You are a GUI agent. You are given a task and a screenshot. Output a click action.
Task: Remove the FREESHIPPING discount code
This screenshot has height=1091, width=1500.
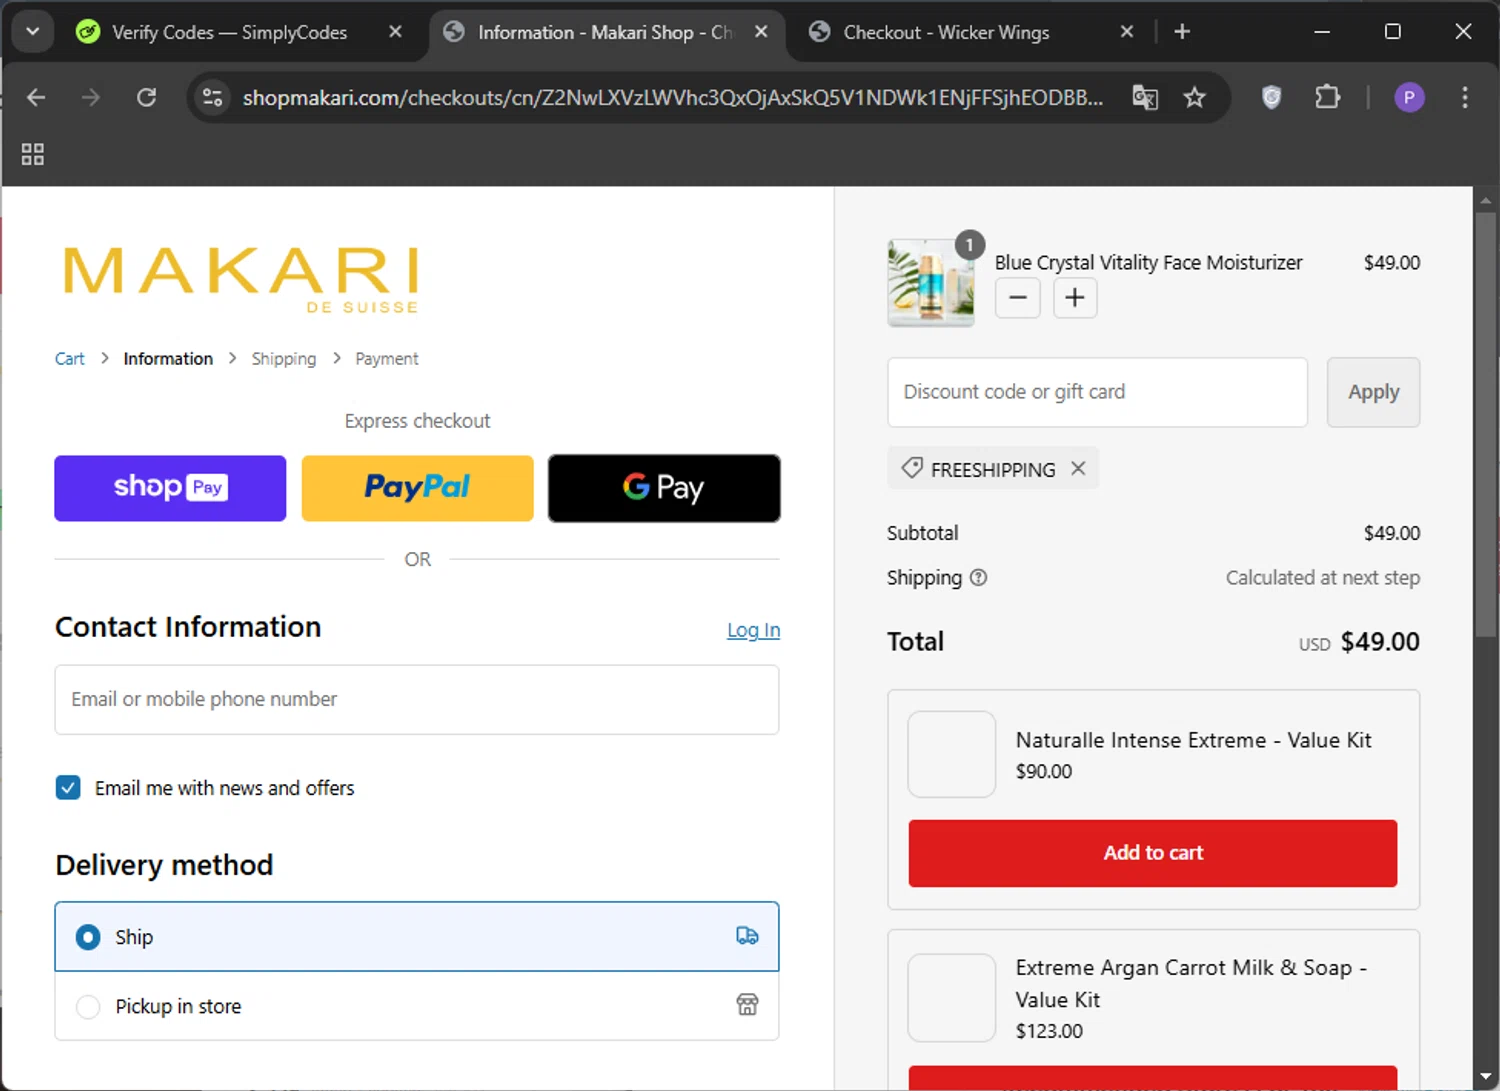[x=1078, y=468]
